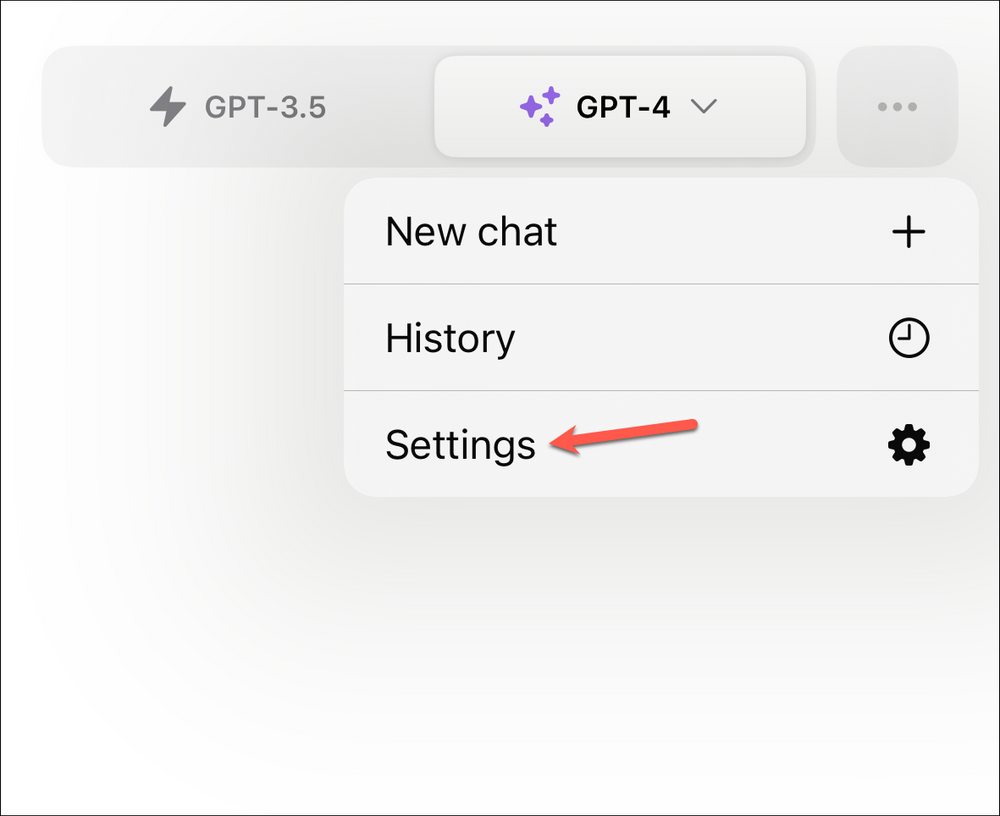This screenshot has width=1000, height=816.
Task: Click the GPT-4 pill selector segment
Action: (x=620, y=105)
